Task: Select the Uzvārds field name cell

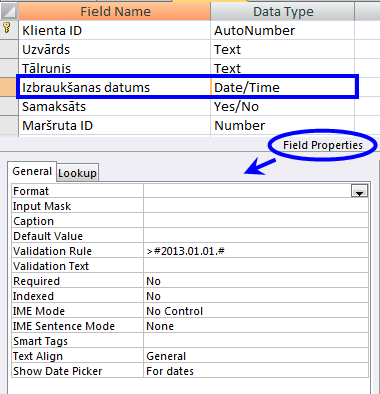Action: click(115, 49)
